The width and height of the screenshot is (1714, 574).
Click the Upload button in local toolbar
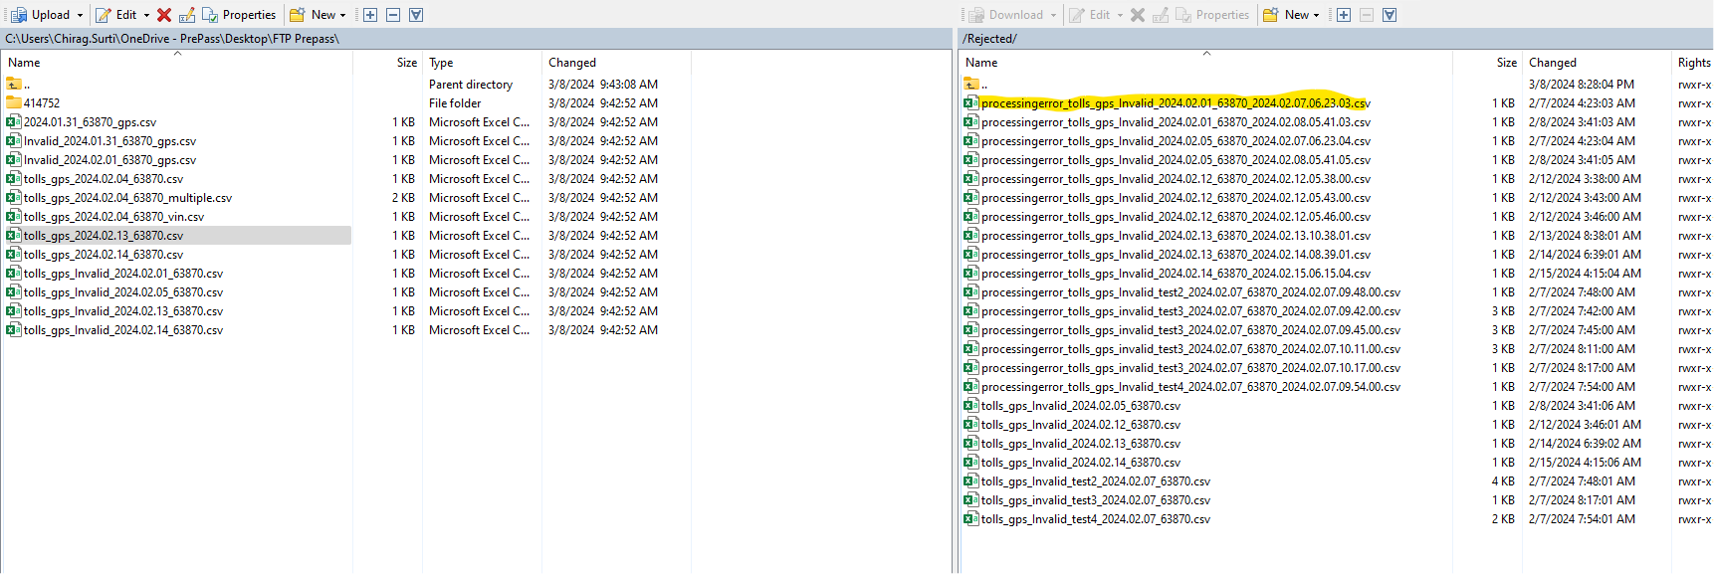tap(40, 15)
